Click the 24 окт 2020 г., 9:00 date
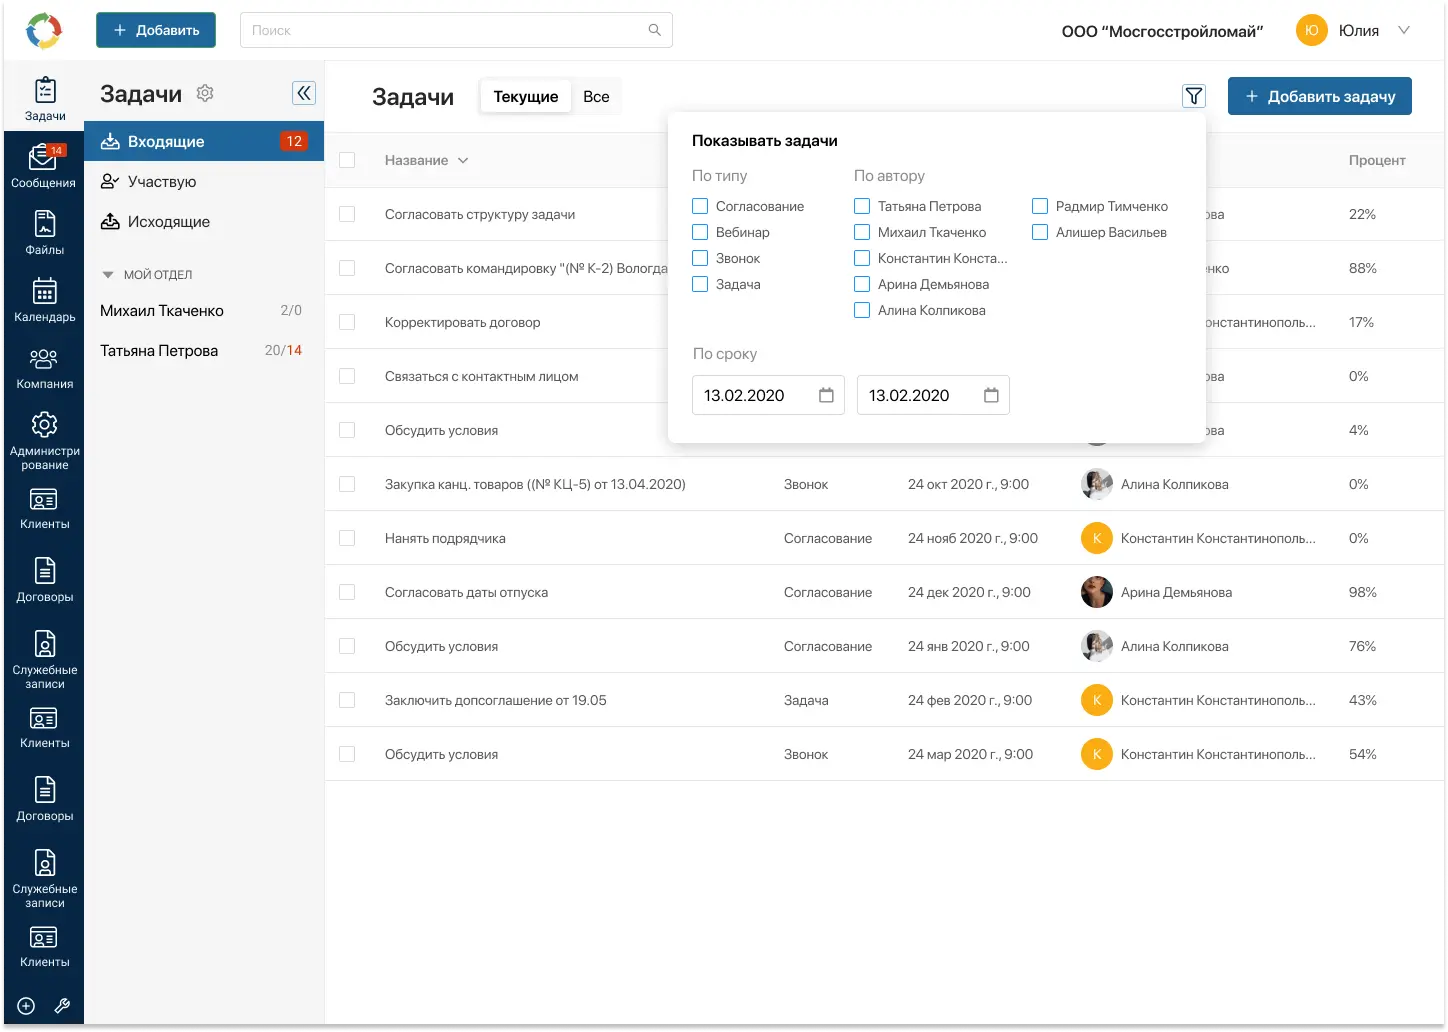The image size is (1448, 1032). click(968, 484)
